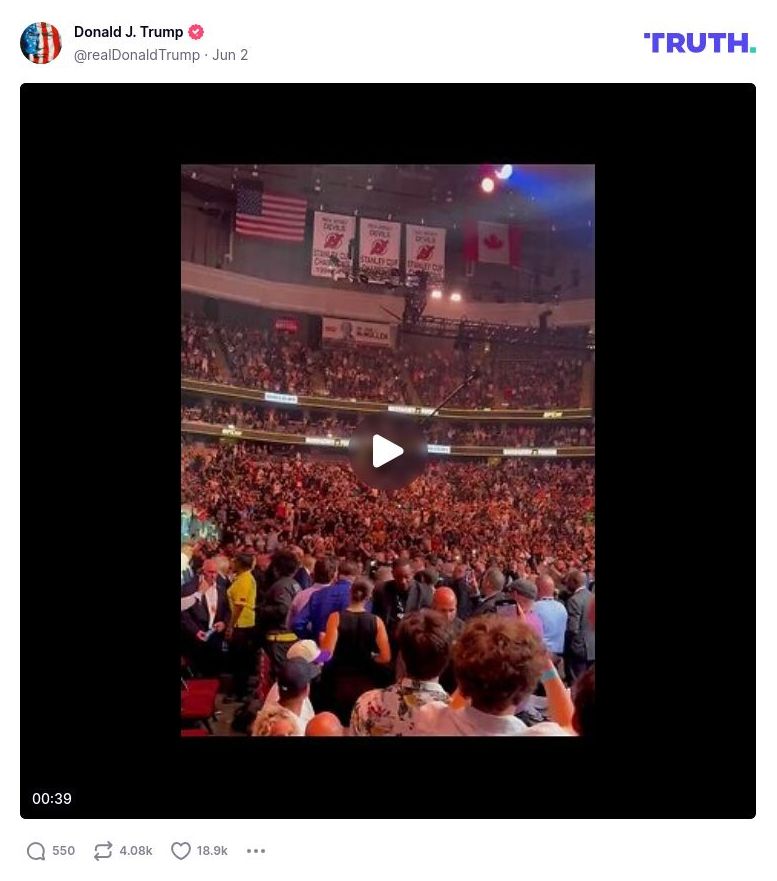The width and height of the screenshot is (777, 881).
Task: Click the Devils Stanley Cup banners
Action: (x=378, y=246)
